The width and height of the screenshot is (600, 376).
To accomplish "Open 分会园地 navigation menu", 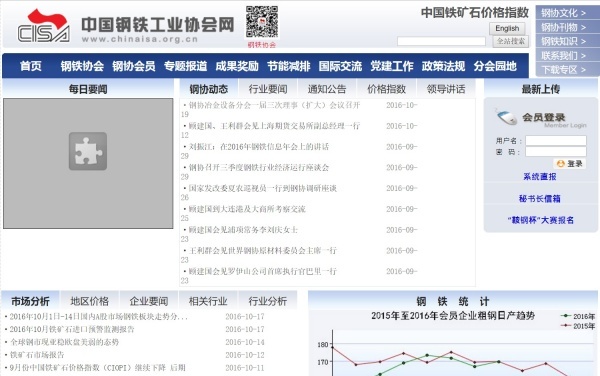I will [495, 66].
